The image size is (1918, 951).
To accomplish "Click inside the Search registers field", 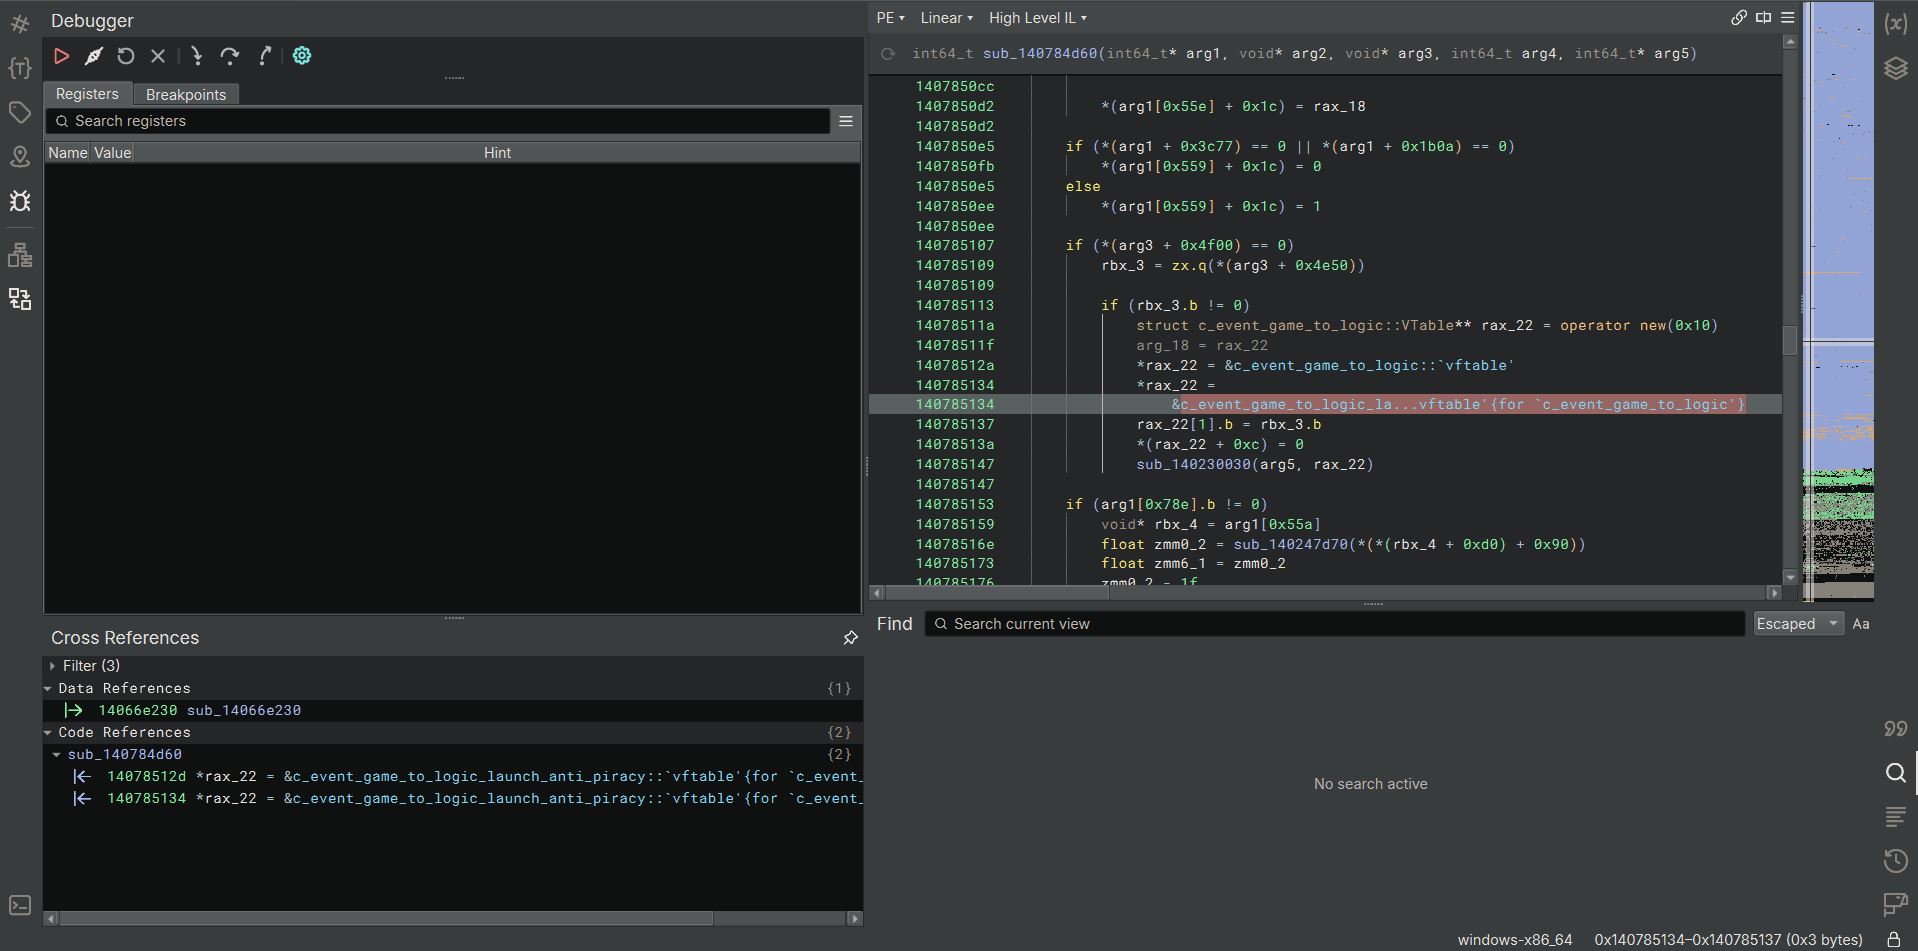I will [437, 121].
